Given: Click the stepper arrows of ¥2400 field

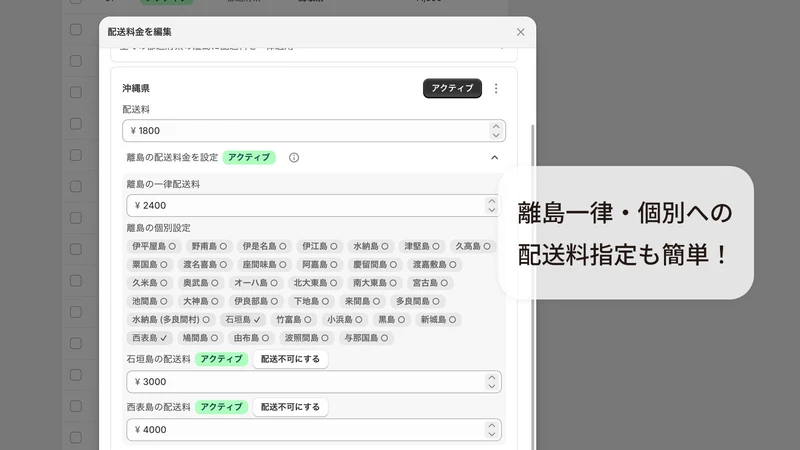Looking at the screenshot, I should click(492, 206).
